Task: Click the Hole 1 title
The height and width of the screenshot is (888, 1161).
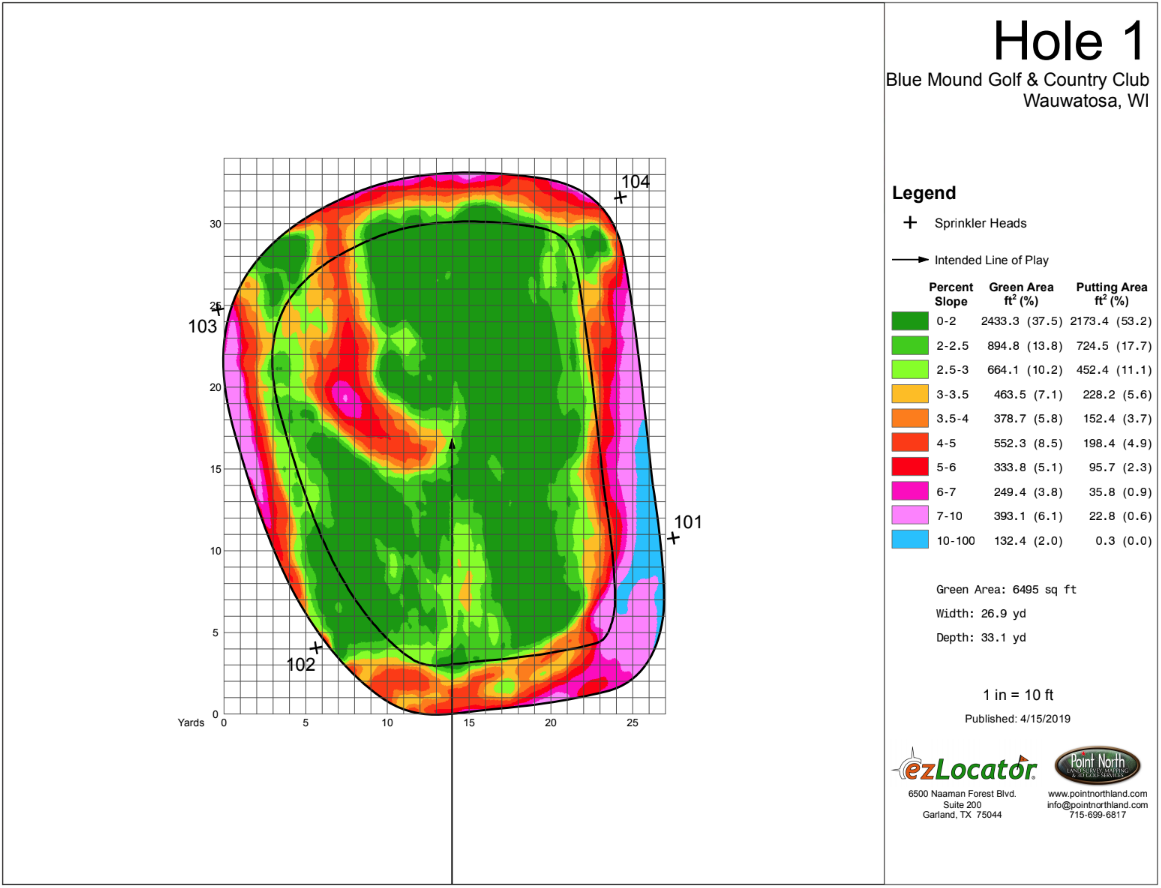Action: click(1070, 41)
